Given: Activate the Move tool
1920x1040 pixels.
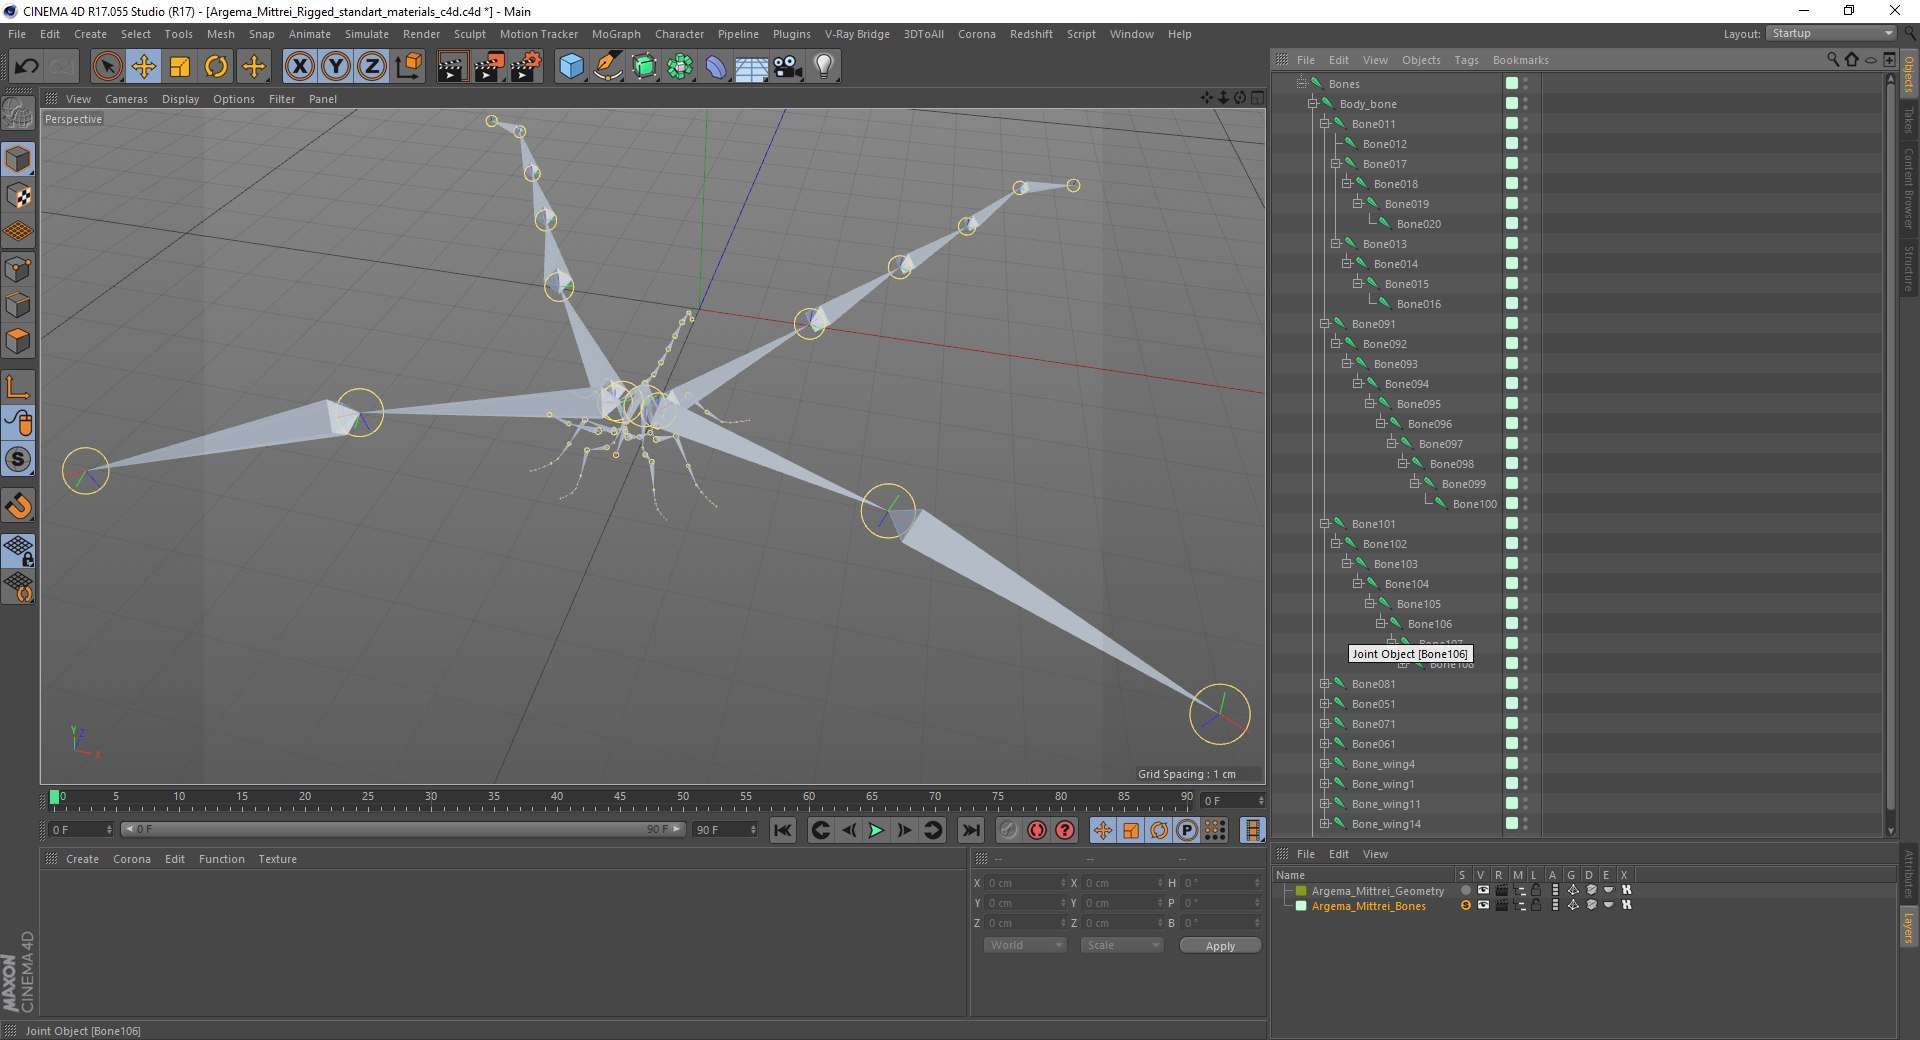Looking at the screenshot, I should pos(143,67).
